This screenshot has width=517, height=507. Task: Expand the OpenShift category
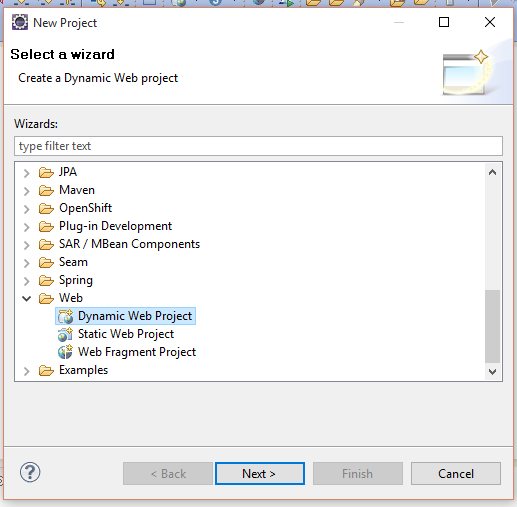[27, 209]
